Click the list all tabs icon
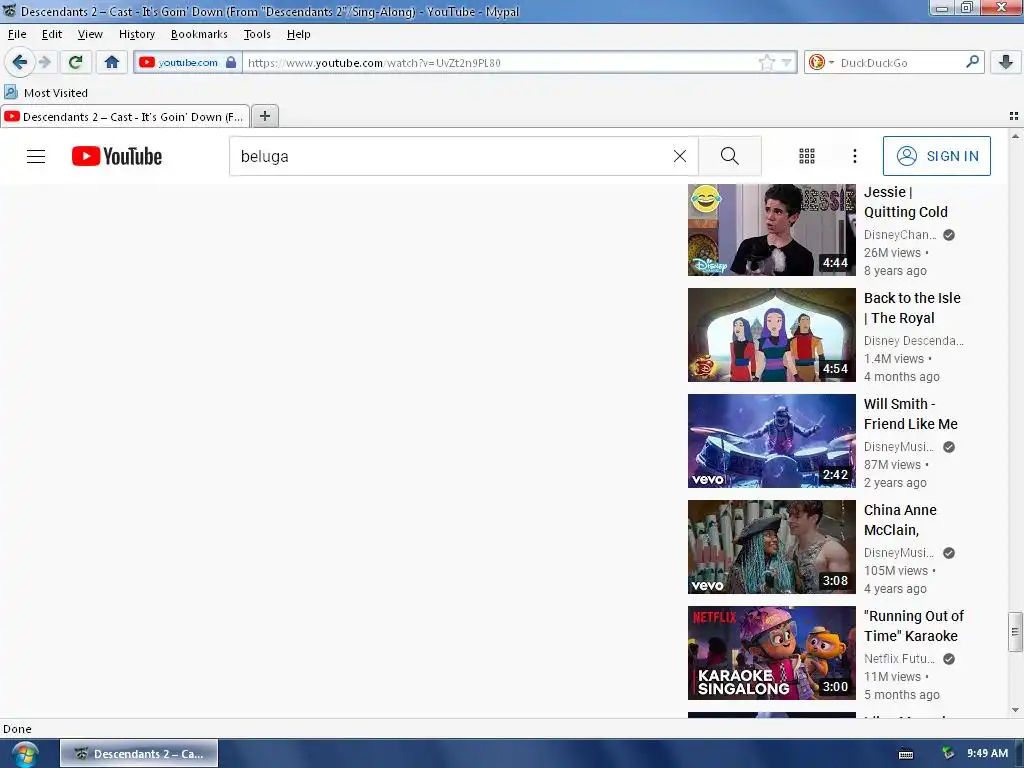 [x=1014, y=116]
